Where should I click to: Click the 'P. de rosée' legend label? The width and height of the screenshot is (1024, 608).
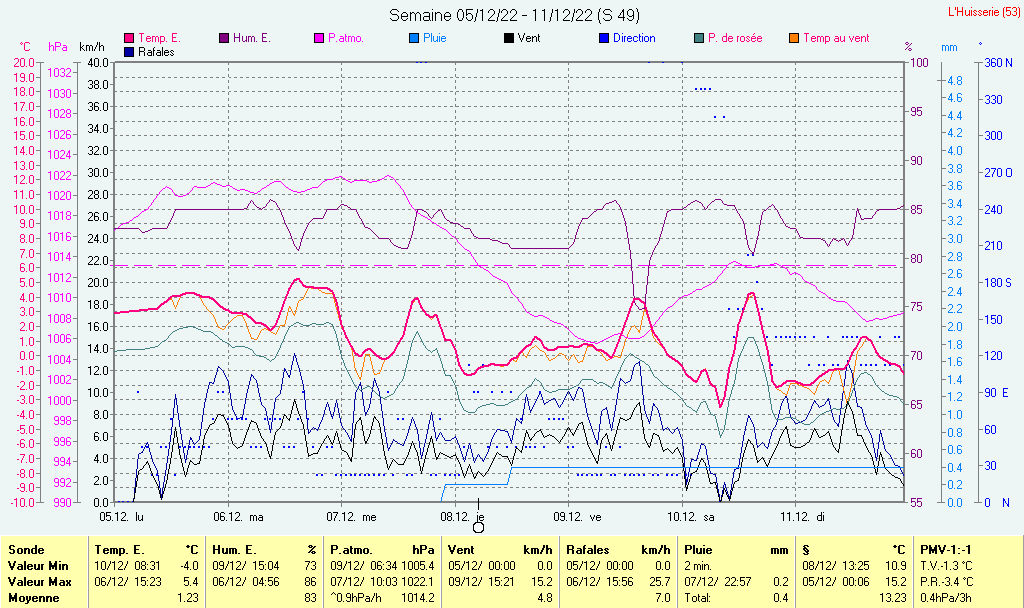pos(735,39)
